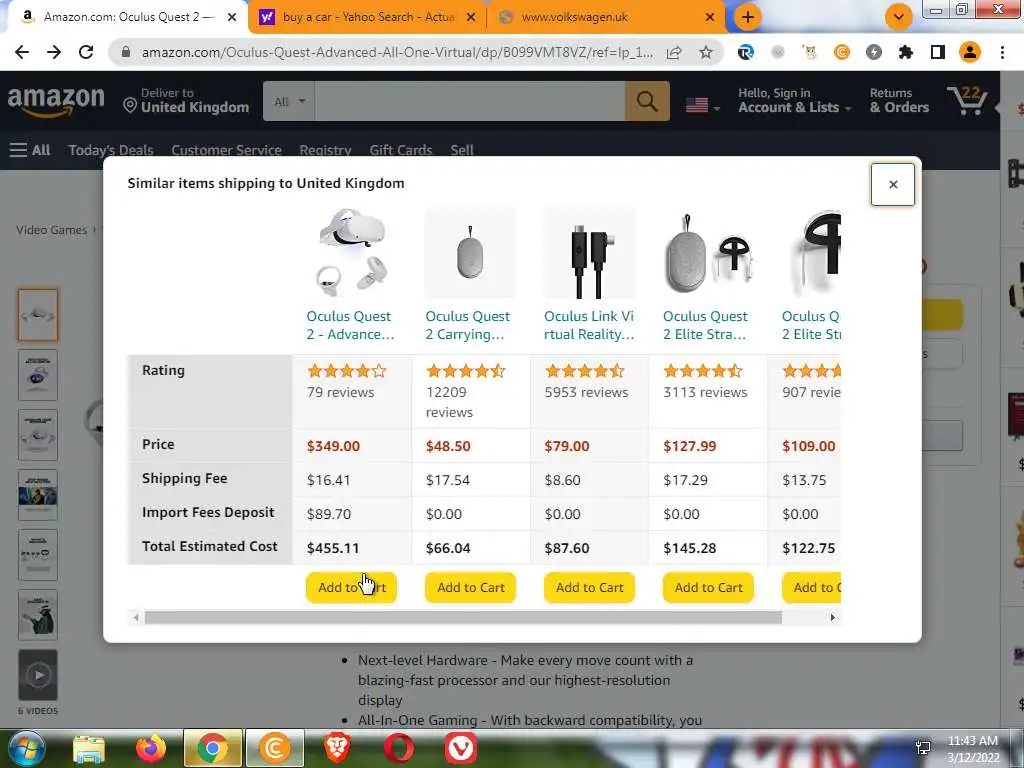This screenshot has height=768, width=1024.
Task: Click the lightning bolt extension icon
Action: pos(874,52)
